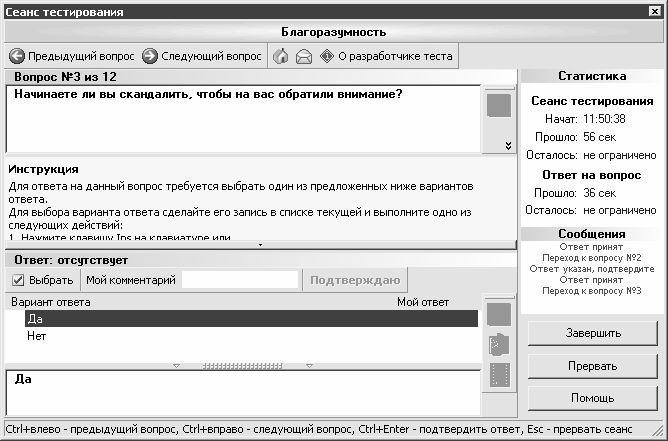Open the envelope mail icon in toolbar

(x=304, y=56)
